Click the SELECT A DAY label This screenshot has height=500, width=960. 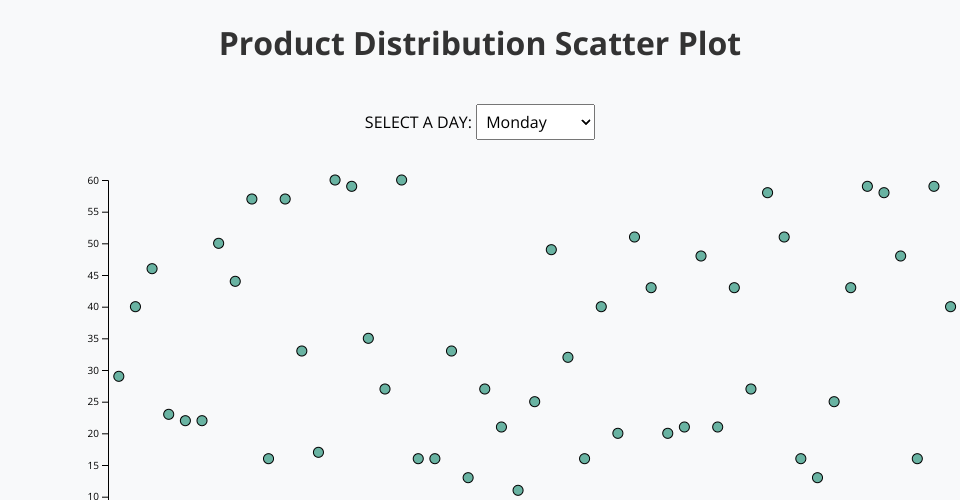tap(418, 122)
